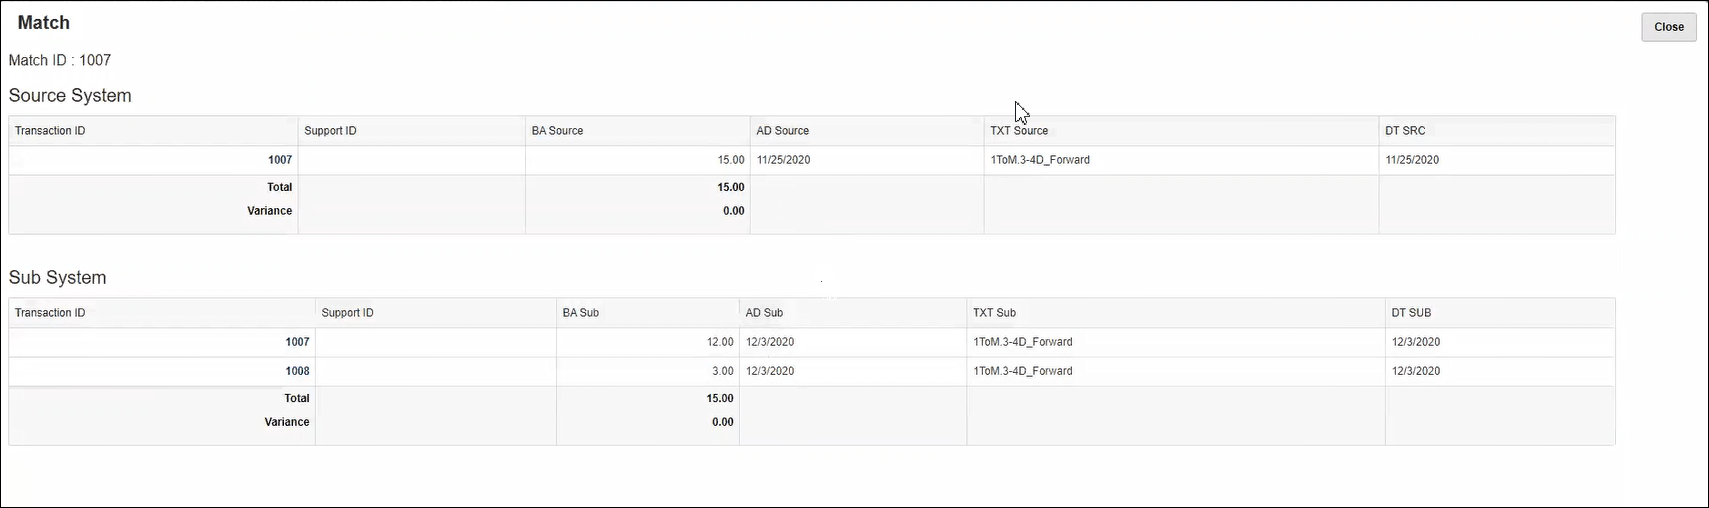The width and height of the screenshot is (1709, 508).
Task: Select the 3.00 BA Sub amount cell
Action: tap(722, 371)
